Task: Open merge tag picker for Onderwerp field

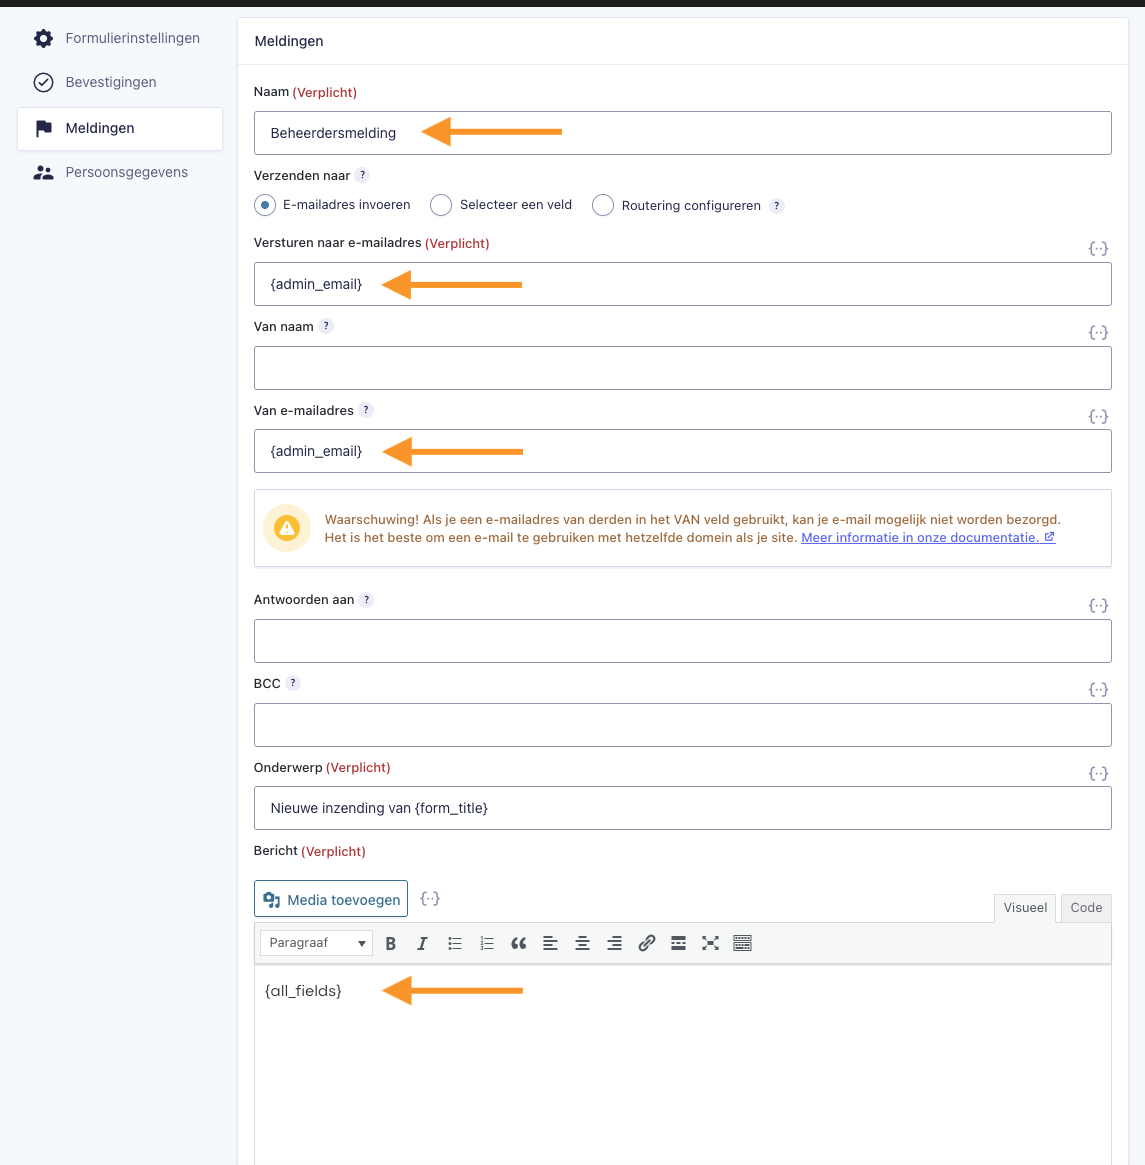Action: tap(1098, 773)
